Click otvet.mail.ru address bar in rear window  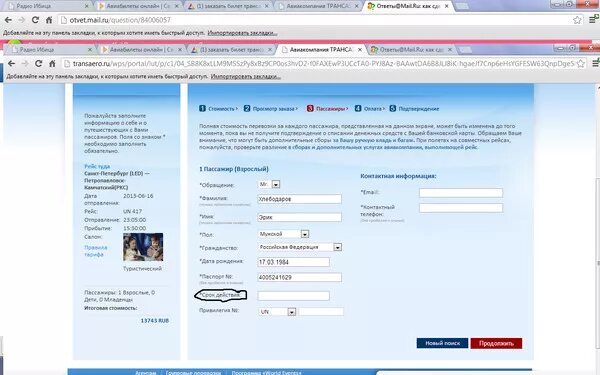(x=321, y=20)
